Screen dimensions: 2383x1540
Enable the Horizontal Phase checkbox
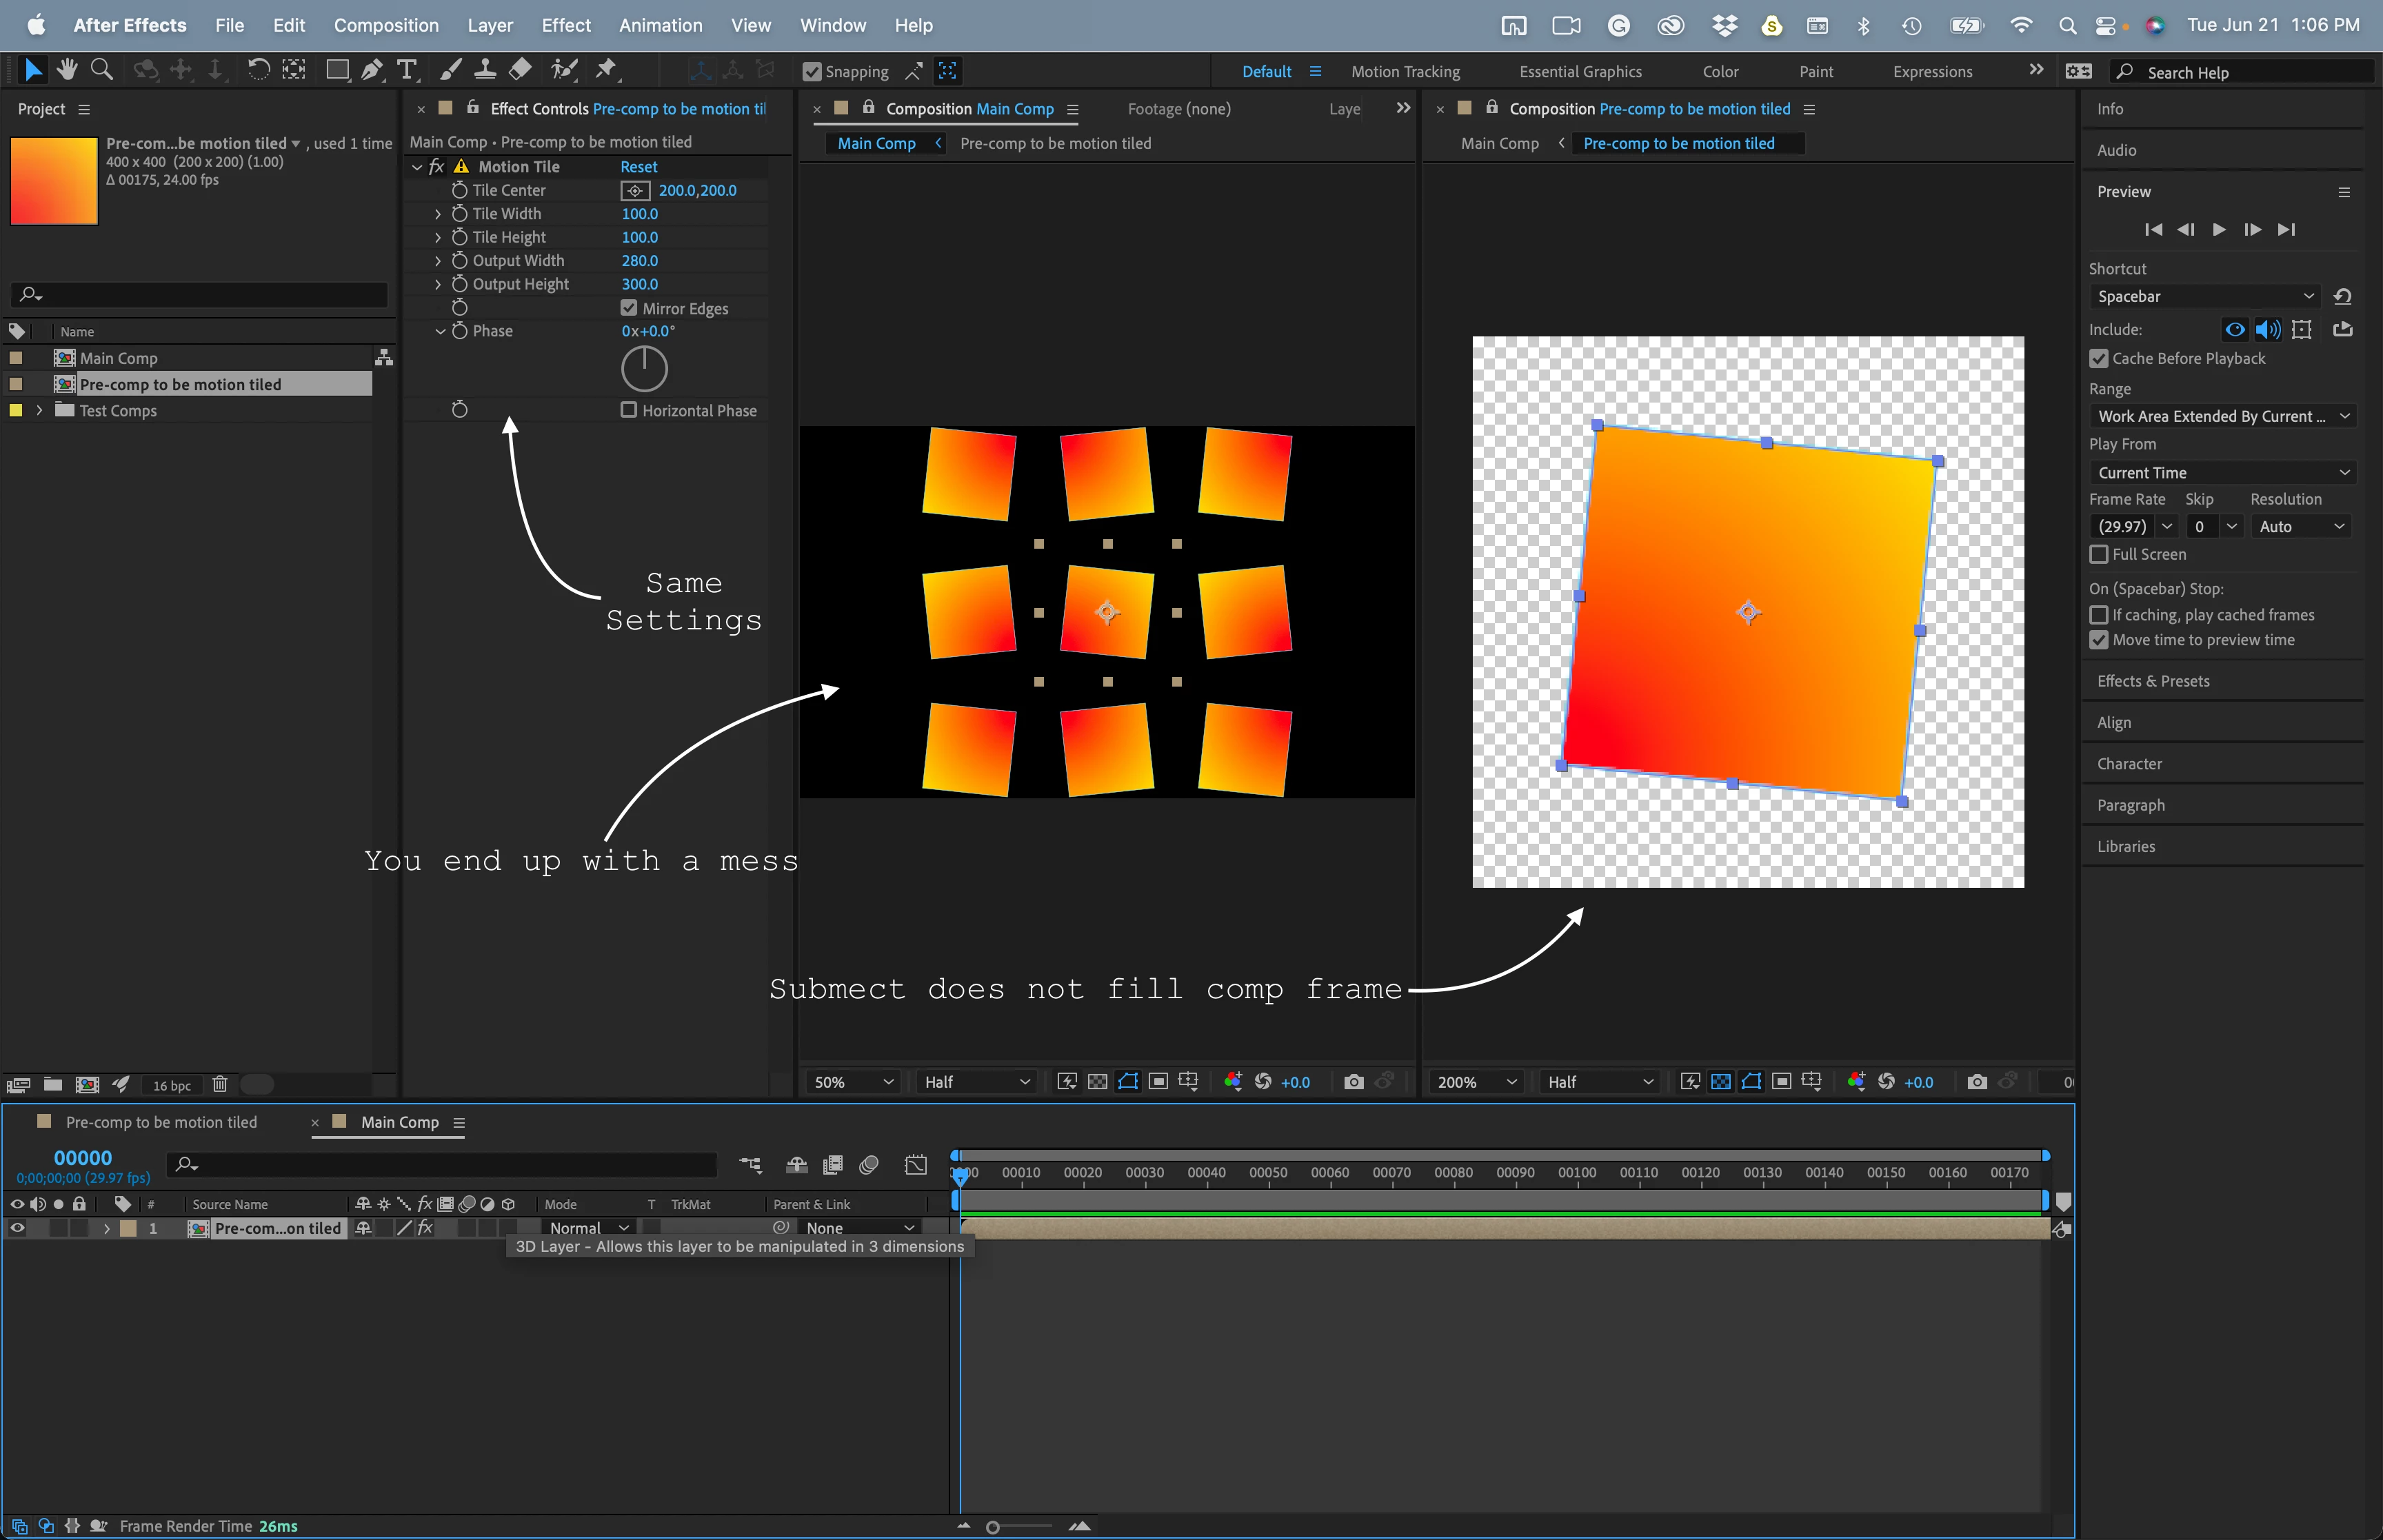[629, 410]
